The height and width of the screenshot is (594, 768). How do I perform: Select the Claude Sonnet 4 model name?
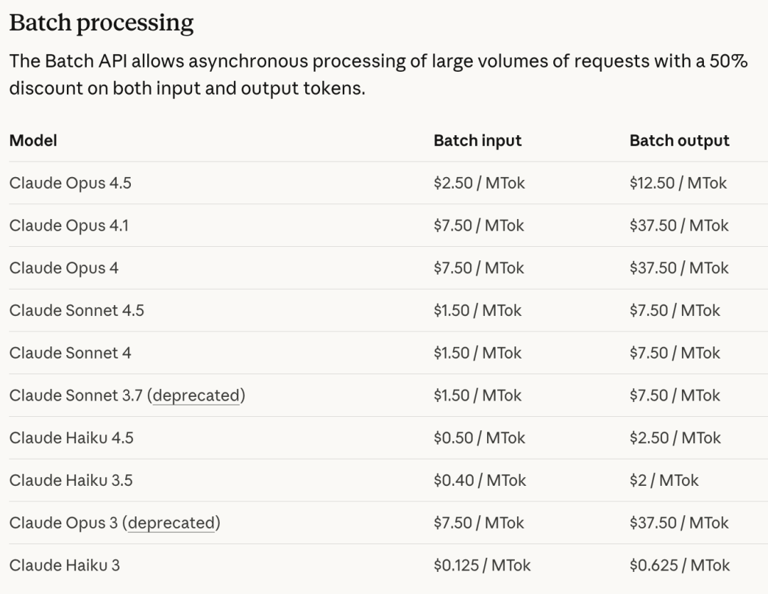(x=70, y=353)
